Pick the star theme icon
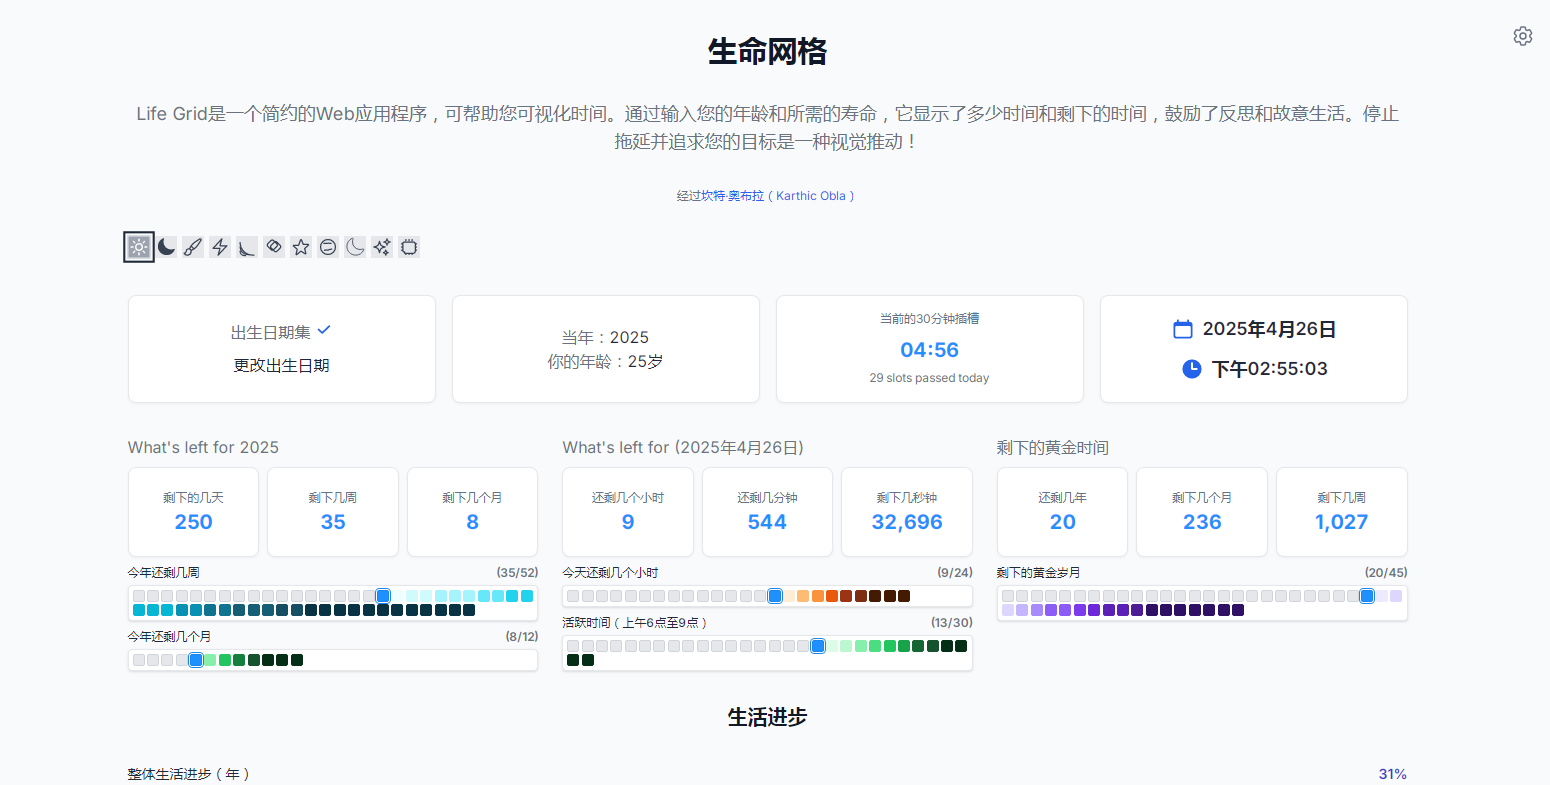The image size is (1550, 785). [x=301, y=247]
